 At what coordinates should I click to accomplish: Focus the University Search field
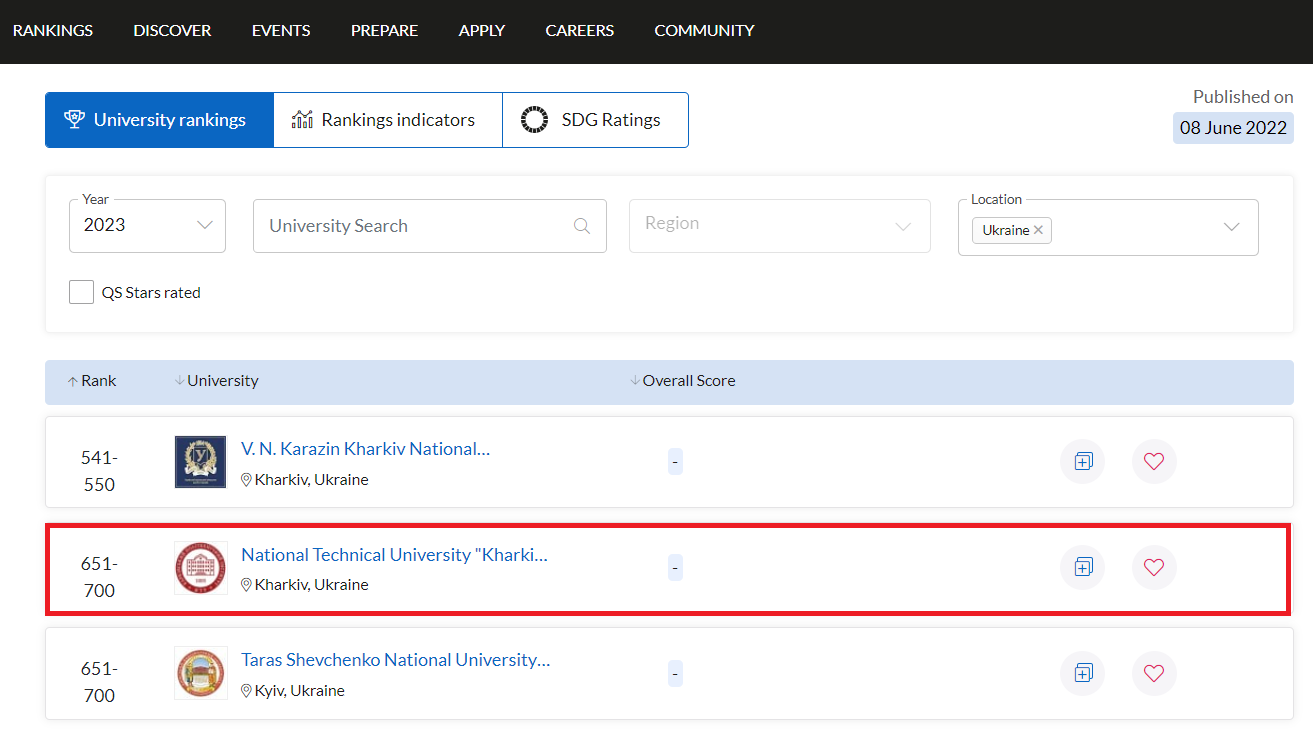[x=430, y=226]
